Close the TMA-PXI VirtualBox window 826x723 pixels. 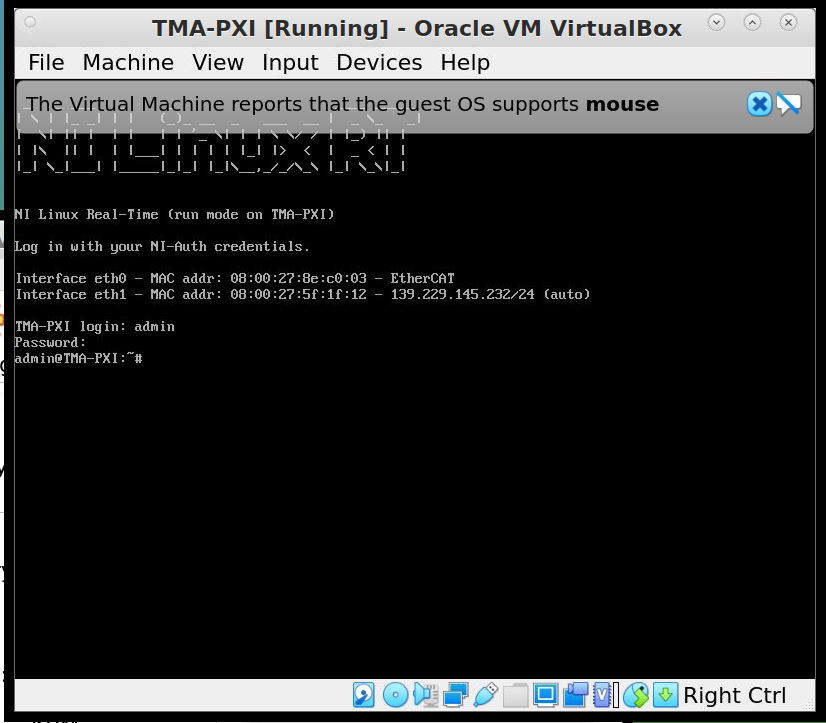click(x=788, y=22)
